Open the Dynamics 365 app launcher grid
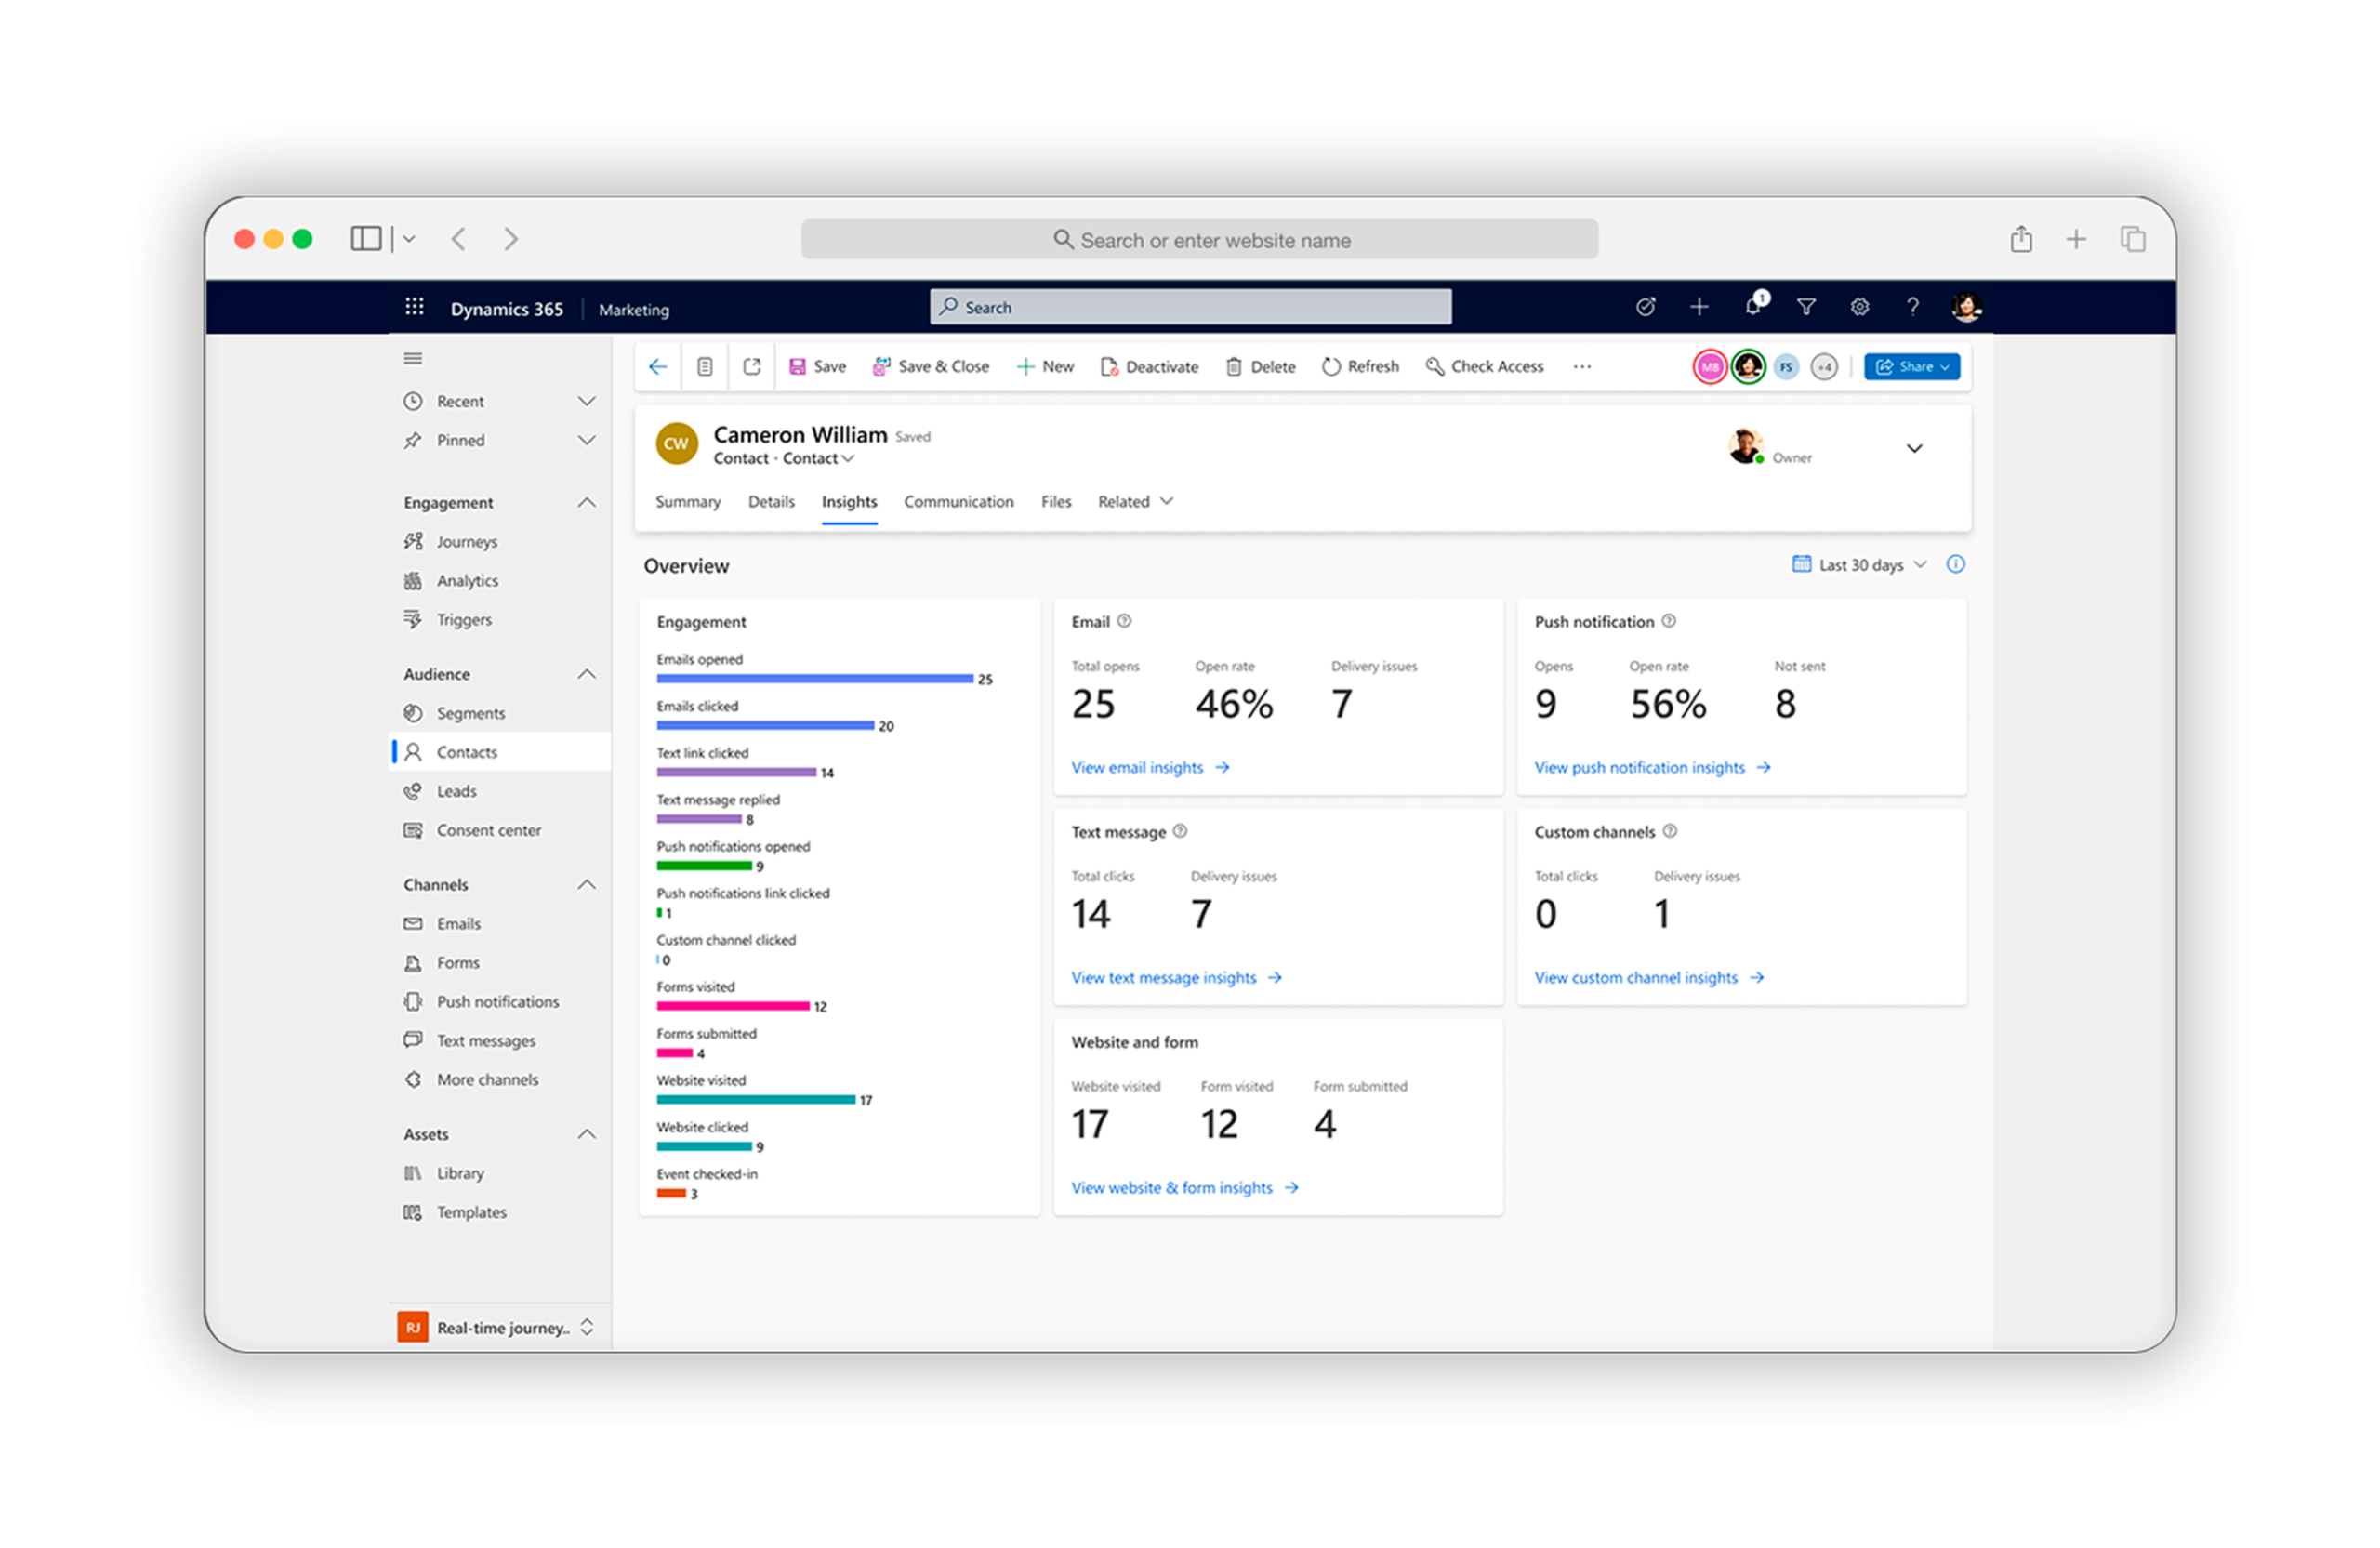Screen dimensions: 2380x1548 click(414, 307)
